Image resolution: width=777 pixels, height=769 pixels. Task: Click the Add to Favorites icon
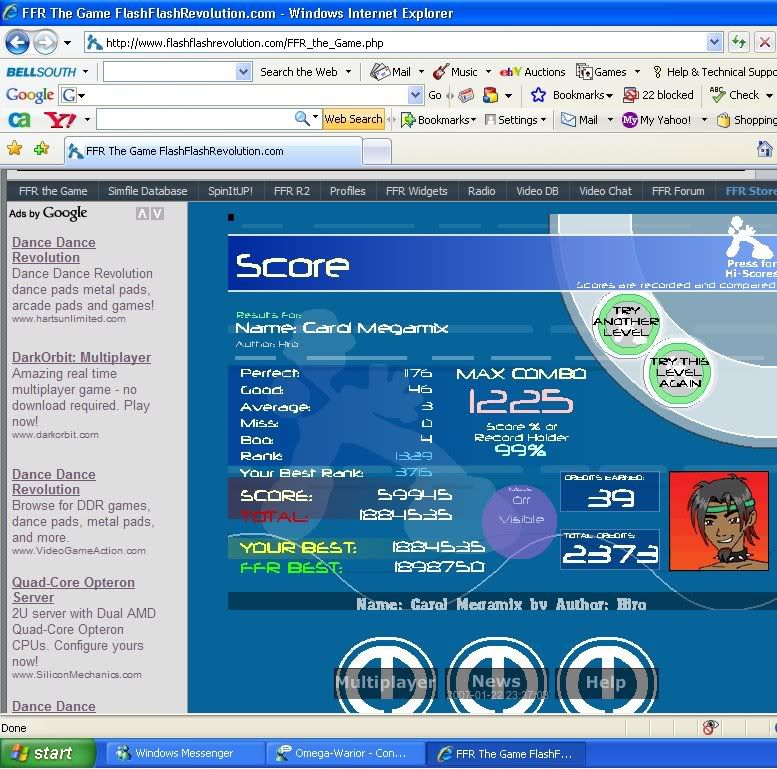[x=41, y=149]
